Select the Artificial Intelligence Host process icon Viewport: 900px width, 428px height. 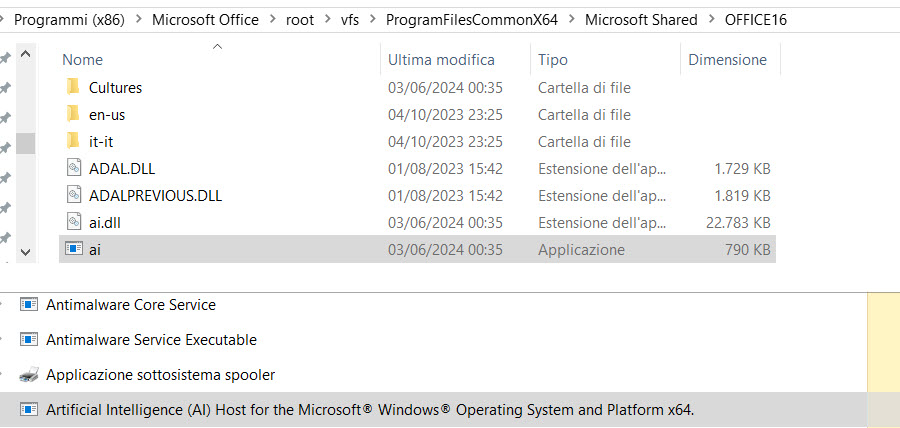pos(29,409)
